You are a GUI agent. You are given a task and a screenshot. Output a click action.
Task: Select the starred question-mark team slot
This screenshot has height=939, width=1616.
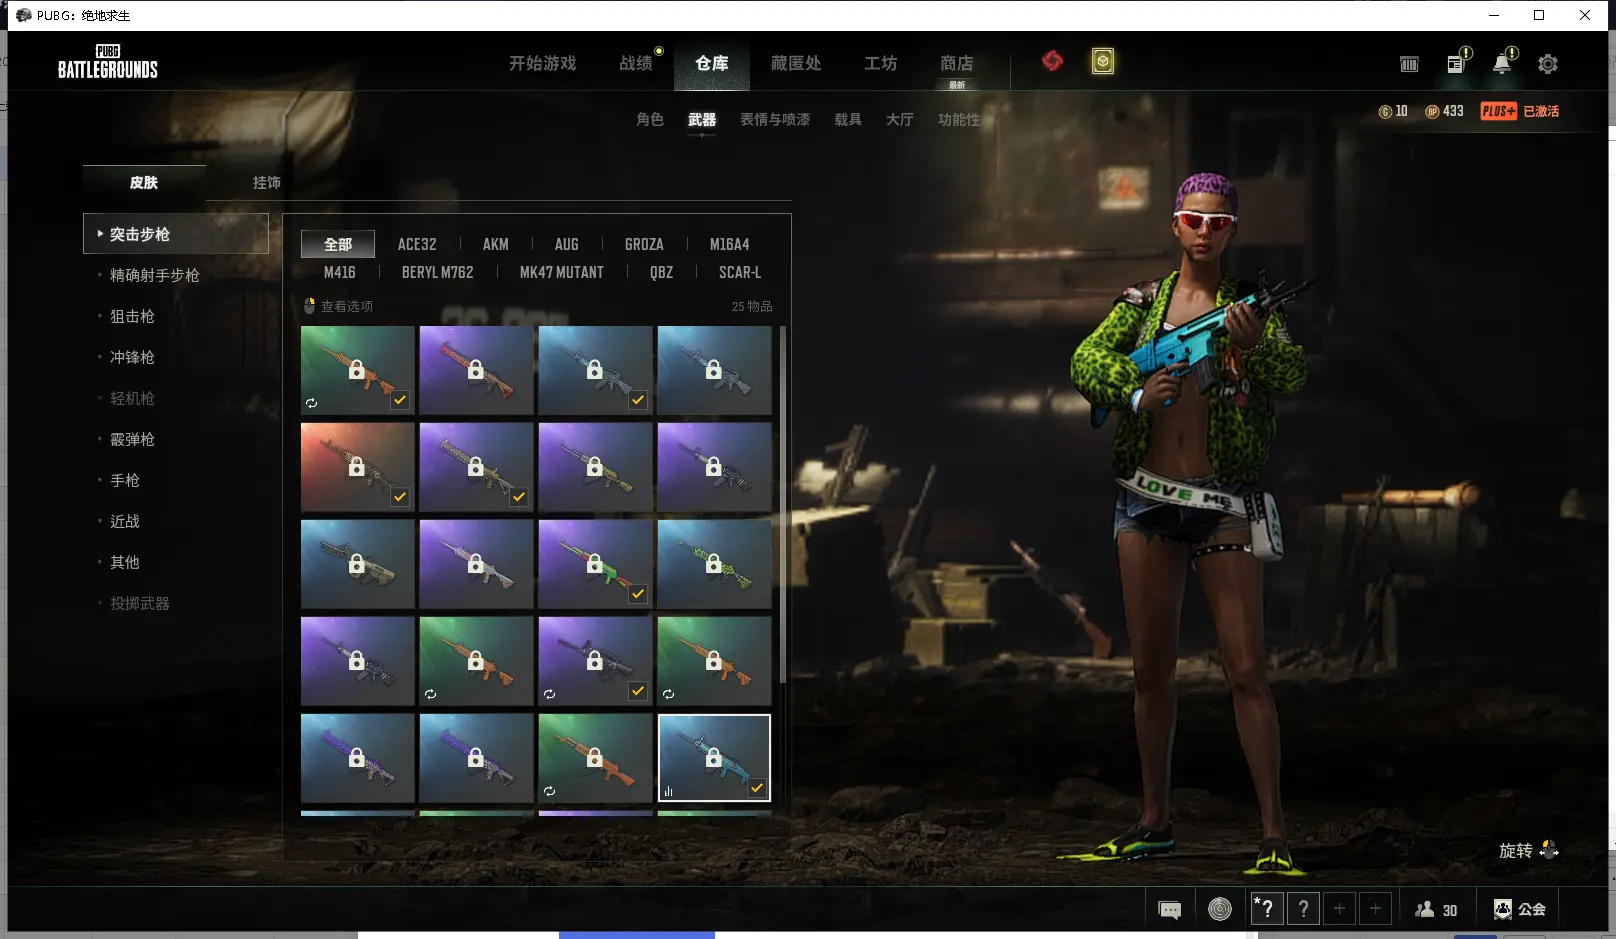click(1266, 908)
